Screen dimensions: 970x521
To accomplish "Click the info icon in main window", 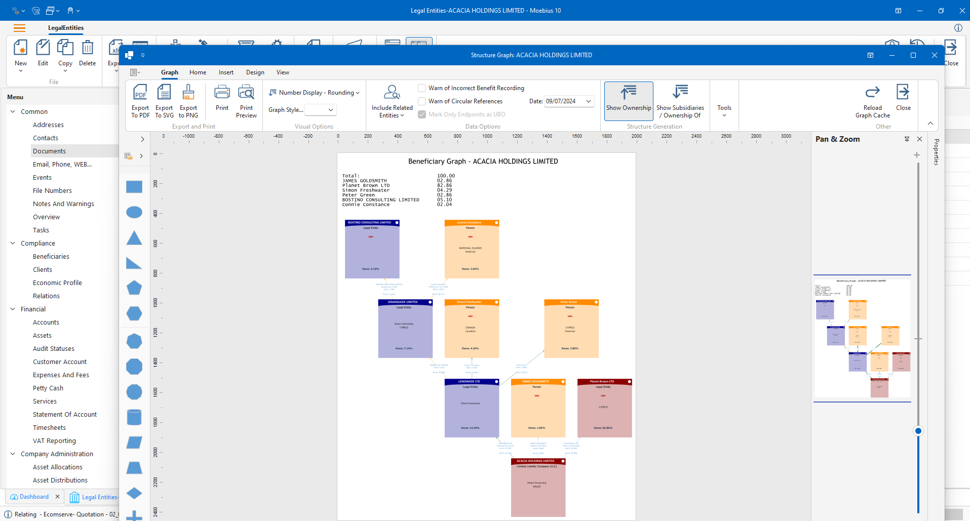I will pyautogui.click(x=958, y=28).
